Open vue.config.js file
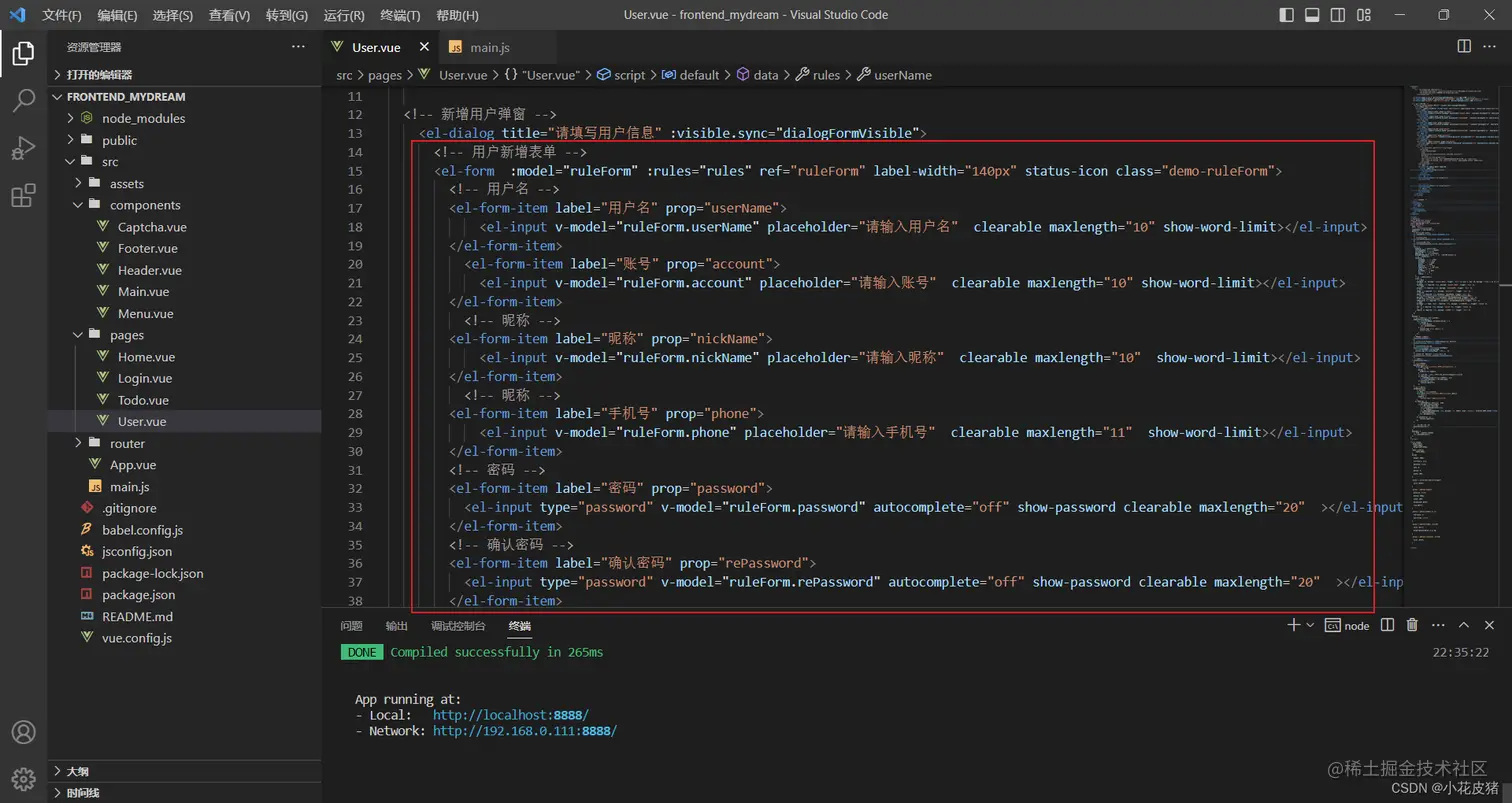The width and height of the screenshot is (1512, 803). tap(185, 638)
